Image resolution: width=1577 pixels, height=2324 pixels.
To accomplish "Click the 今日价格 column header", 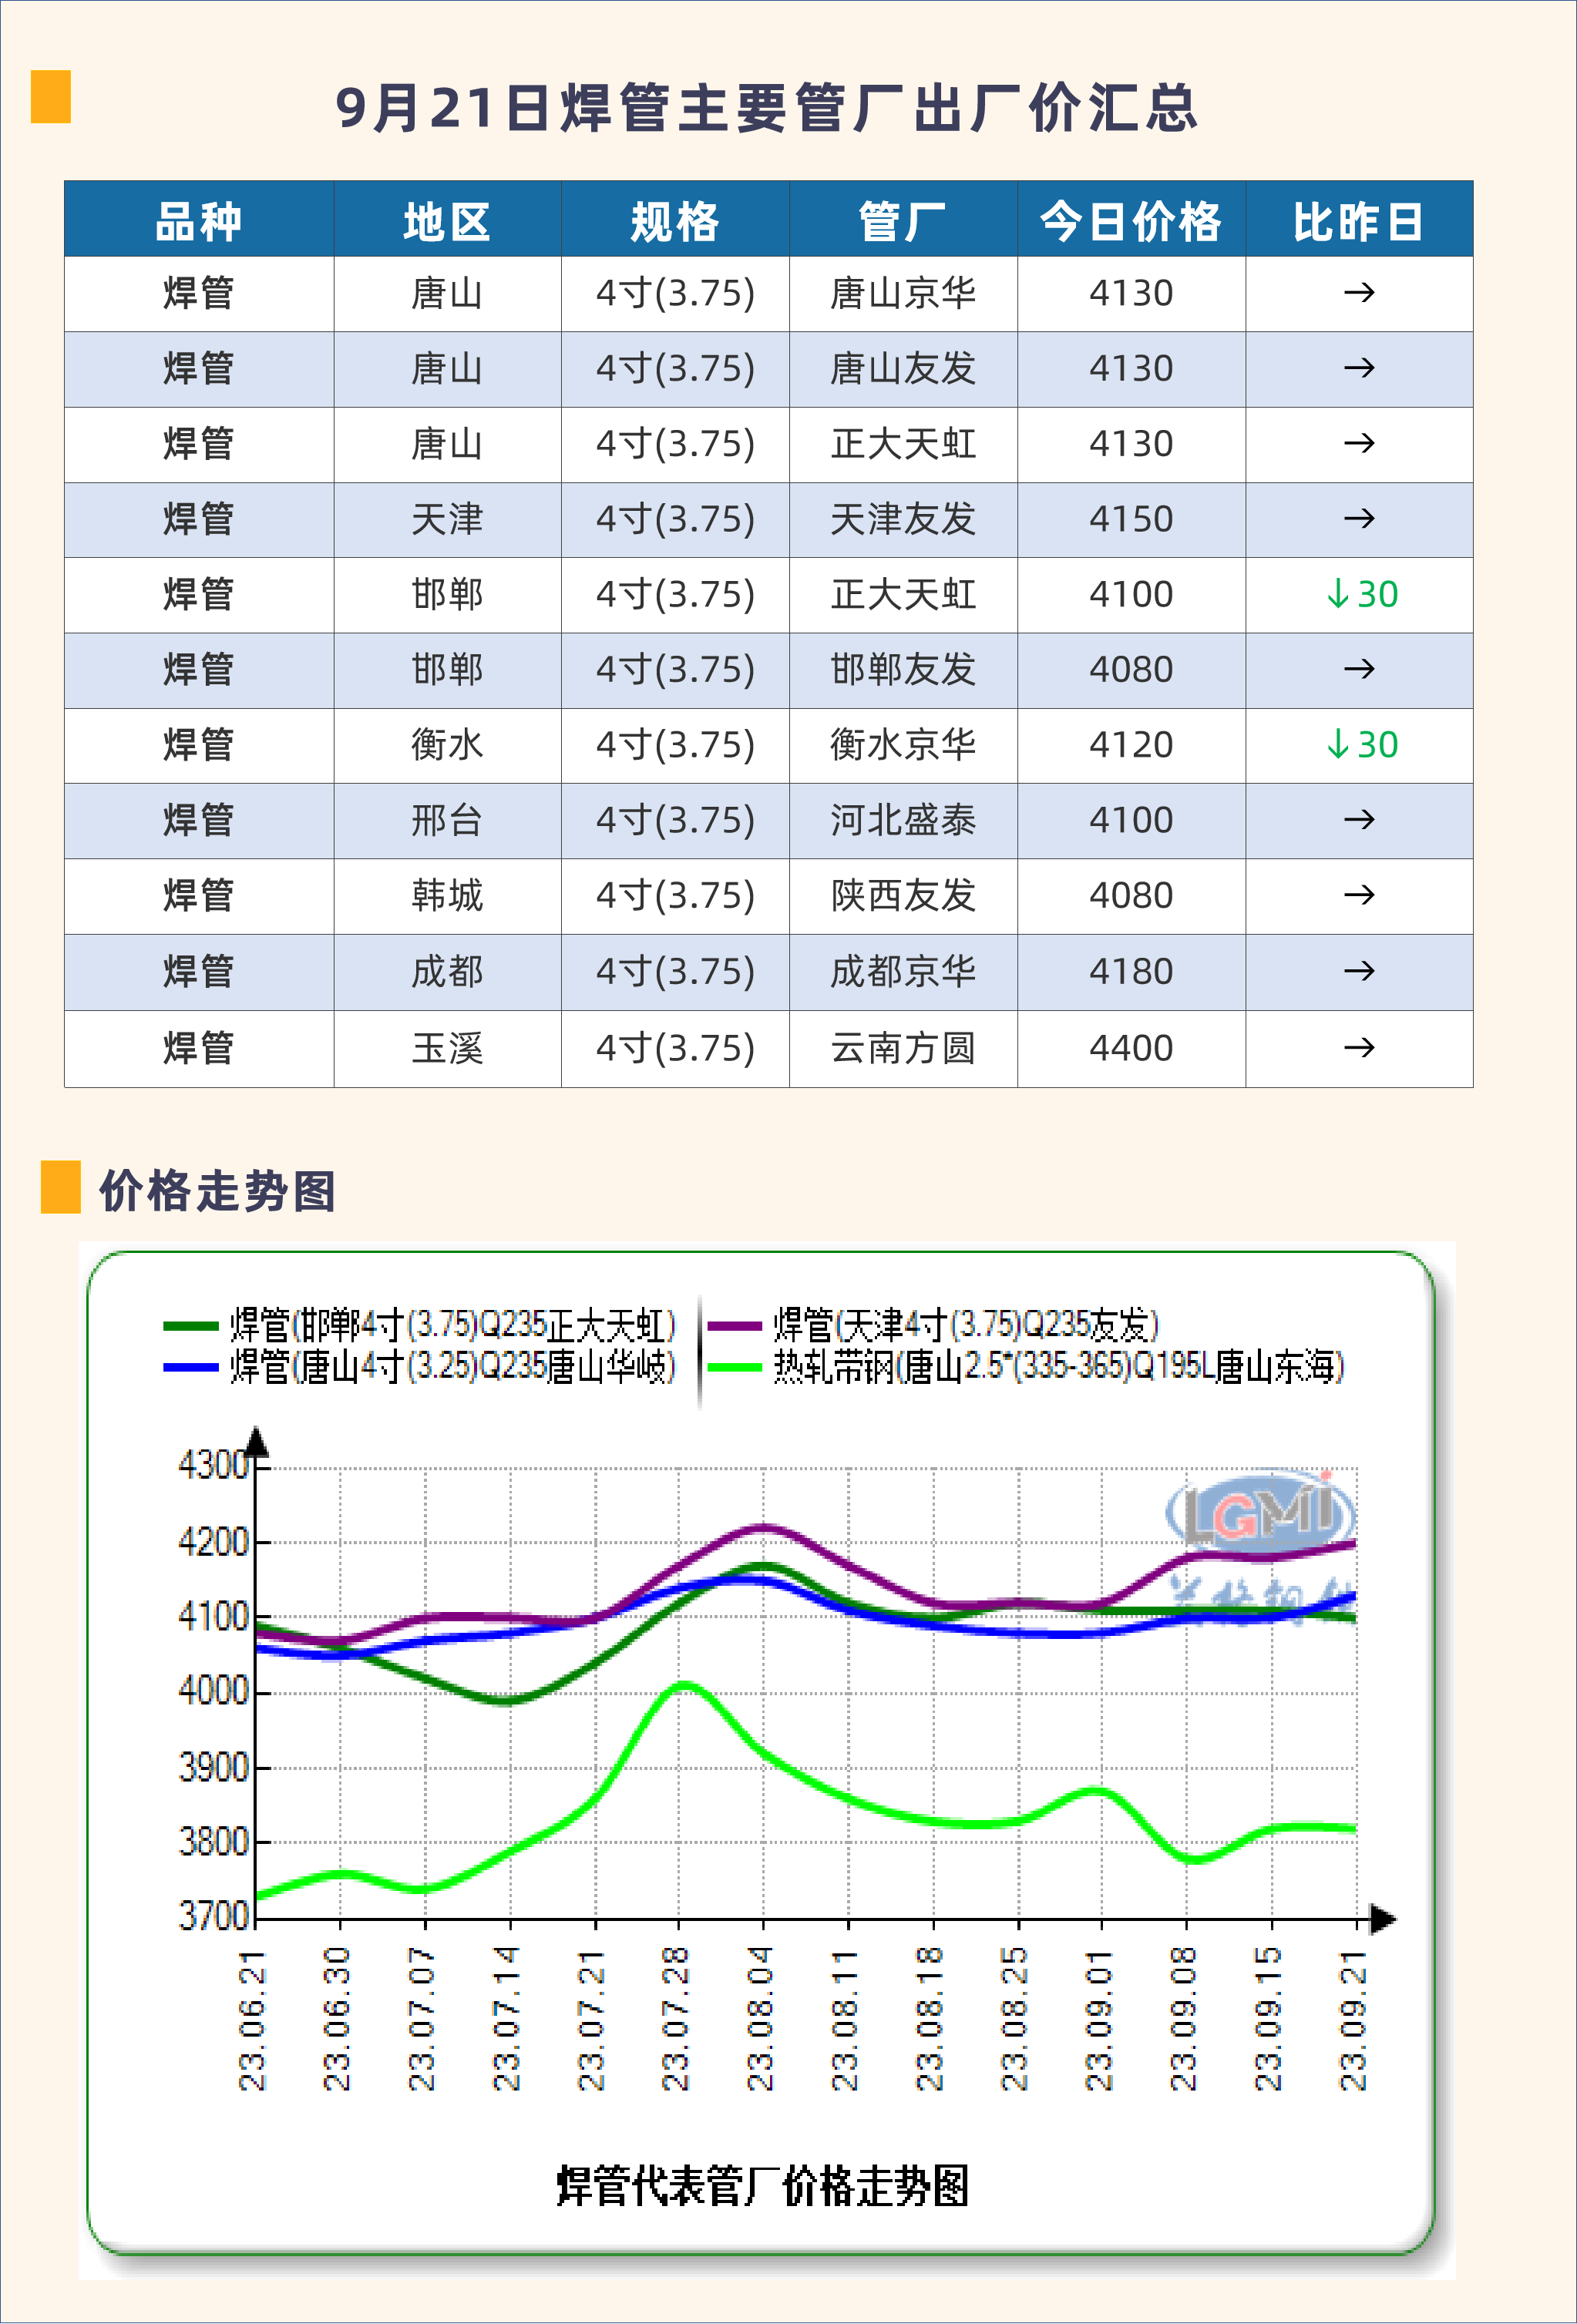I will [x=1130, y=220].
